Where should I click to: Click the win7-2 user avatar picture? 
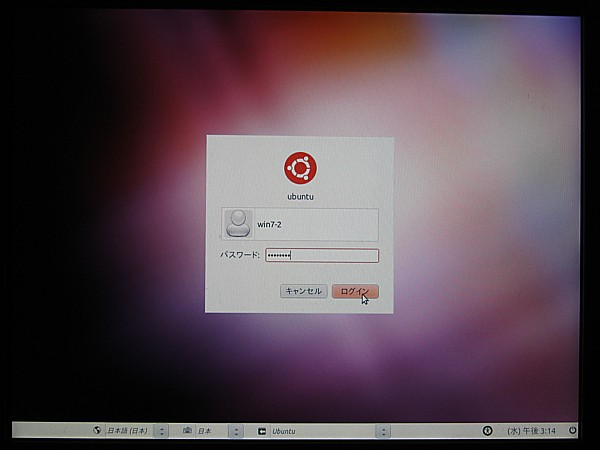(238, 224)
